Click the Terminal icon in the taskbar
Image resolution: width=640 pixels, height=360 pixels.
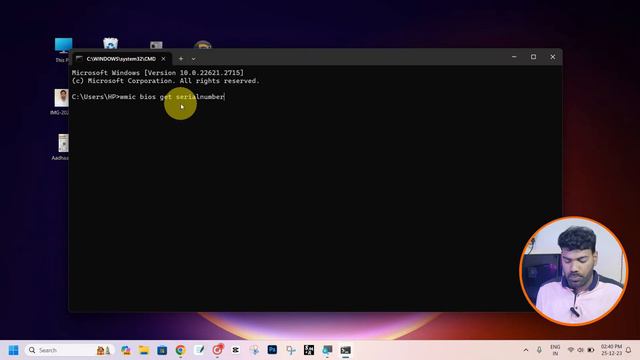click(346, 350)
